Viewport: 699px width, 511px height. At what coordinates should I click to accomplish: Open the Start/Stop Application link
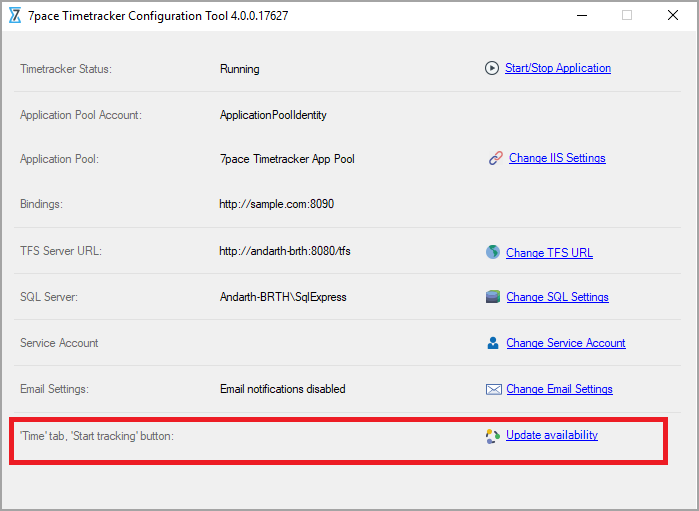(x=558, y=68)
